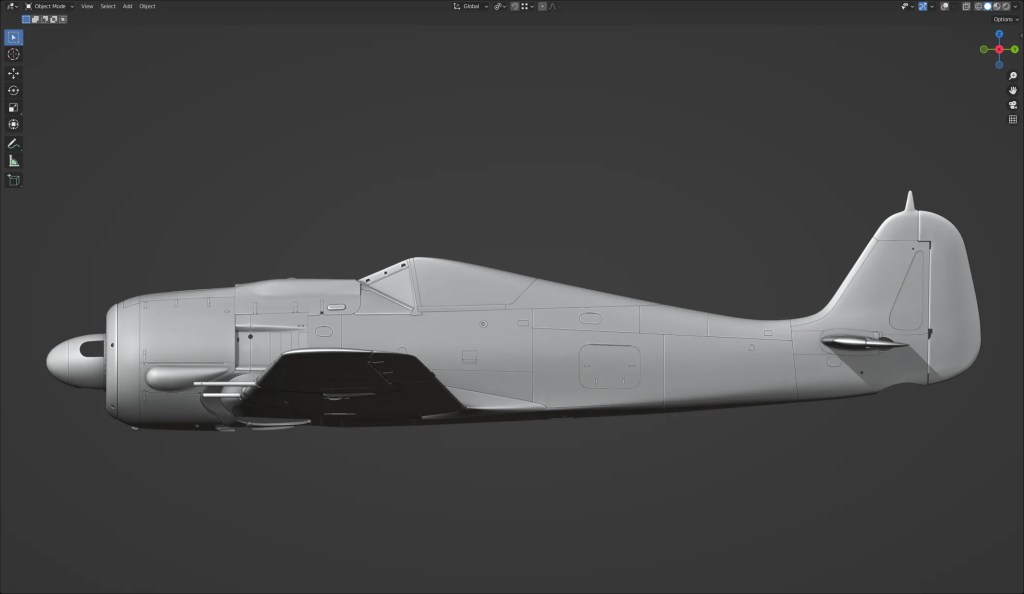Open the Global transform orientation dropdown
This screenshot has height=594, width=1024.
pos(471,6)
